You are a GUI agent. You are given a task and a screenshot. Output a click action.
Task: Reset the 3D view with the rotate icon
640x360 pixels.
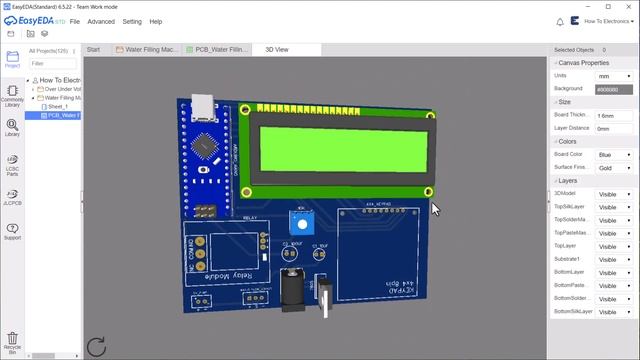pyautogui.click(x=96, y=347)
